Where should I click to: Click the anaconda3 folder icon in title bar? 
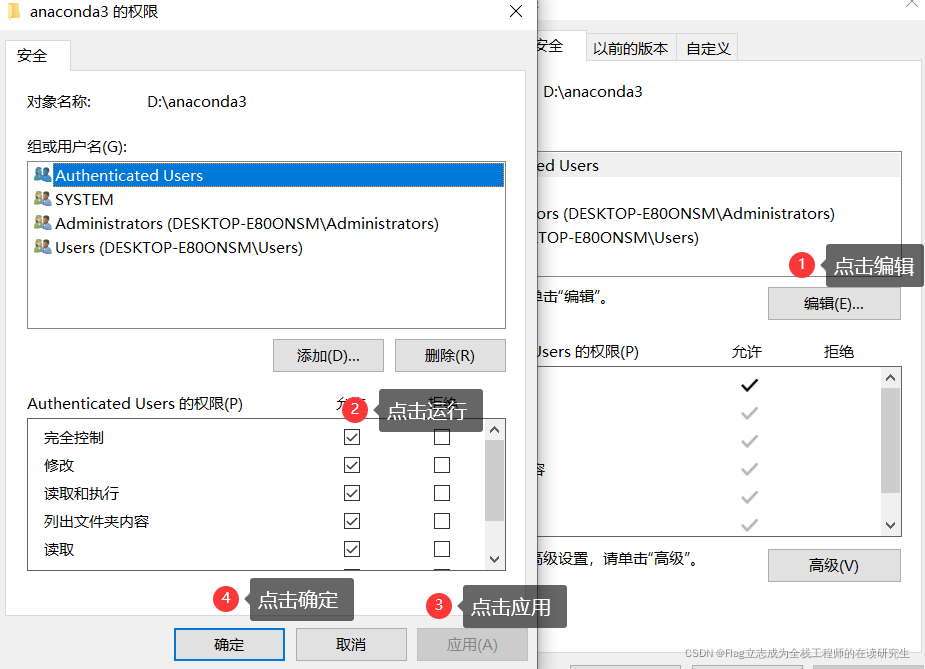click(14, 11)
